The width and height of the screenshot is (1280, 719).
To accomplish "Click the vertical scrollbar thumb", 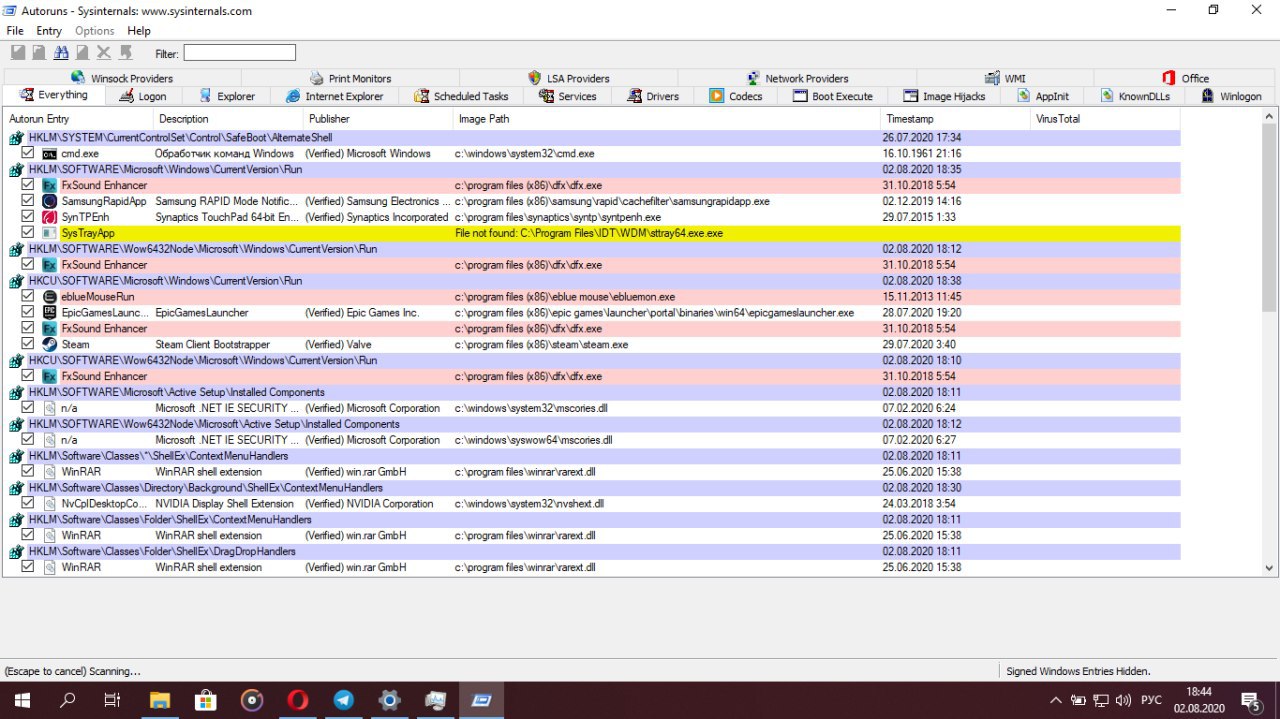I will [1270, 218].
